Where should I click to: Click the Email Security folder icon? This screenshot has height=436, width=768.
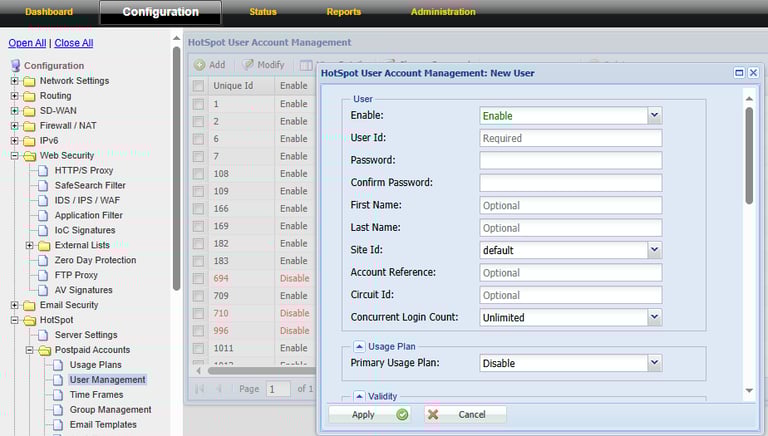[29, 305]
